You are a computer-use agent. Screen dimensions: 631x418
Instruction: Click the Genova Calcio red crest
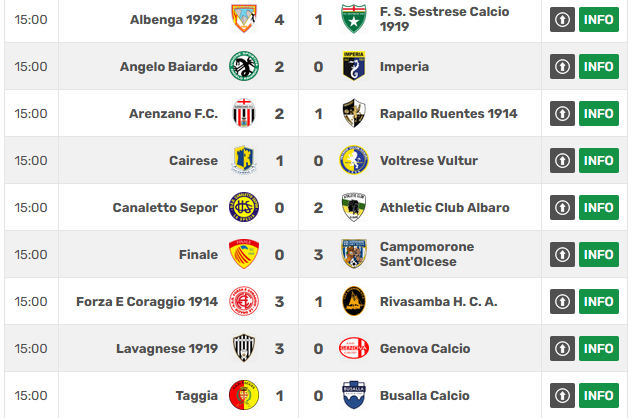[354, 348]
